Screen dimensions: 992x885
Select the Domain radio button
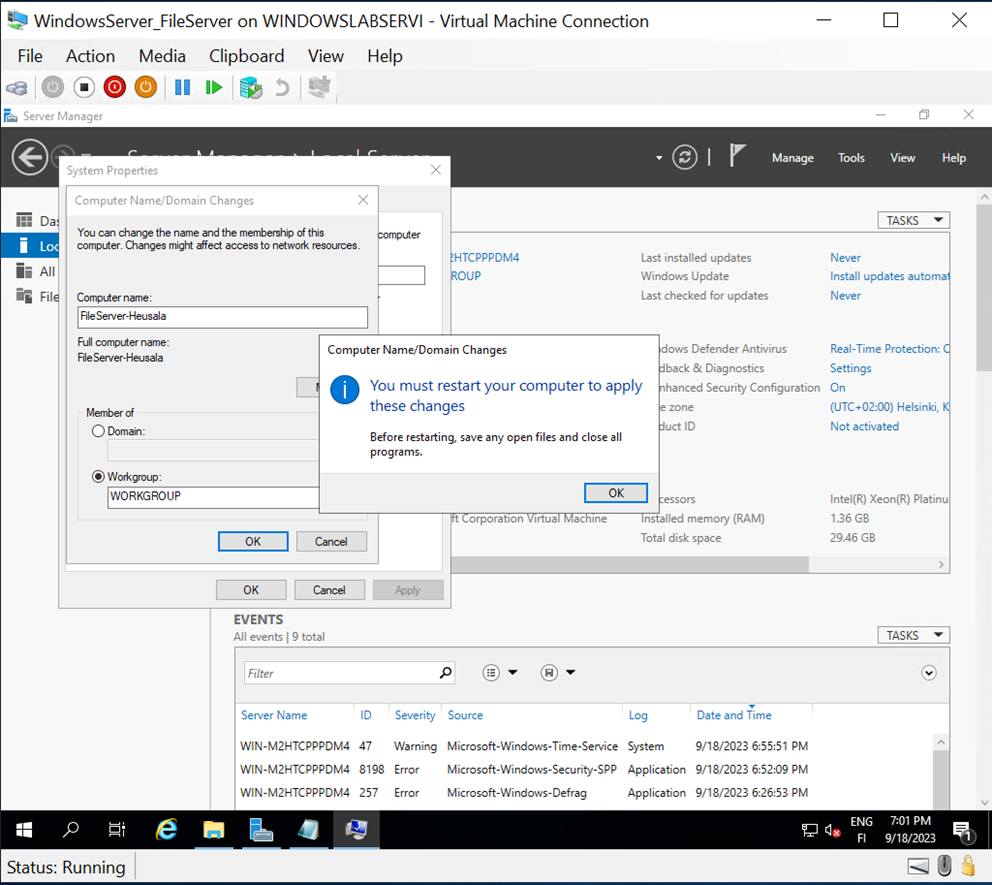click(x=97, y=430)
